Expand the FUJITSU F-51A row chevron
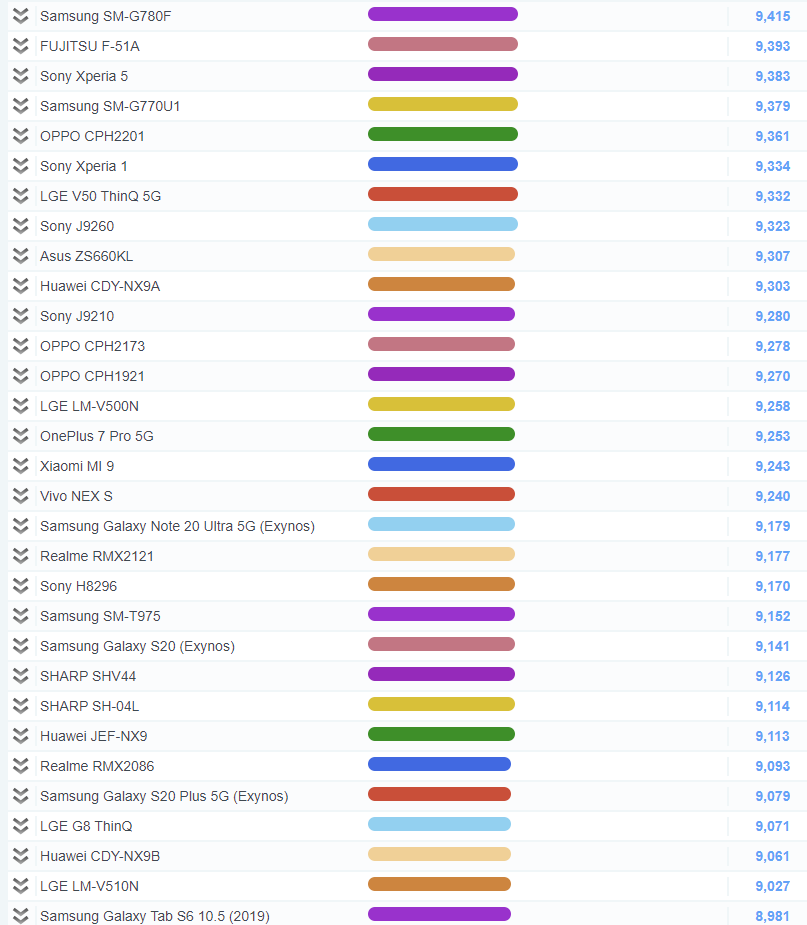This screenshot has width=807, height=925. coord(21,46)
